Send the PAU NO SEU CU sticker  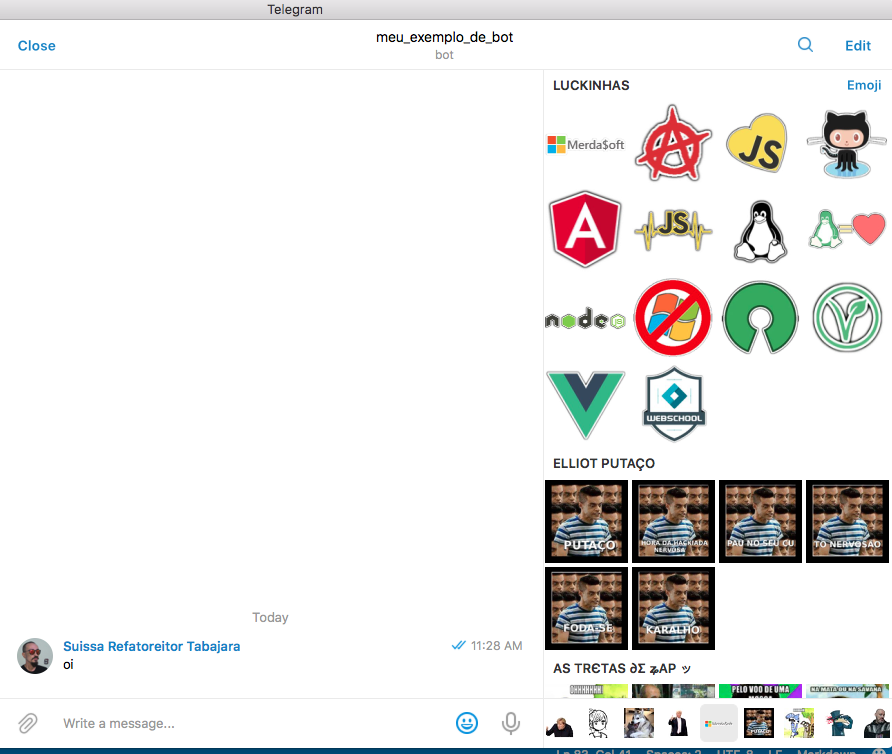pos(761,521)
